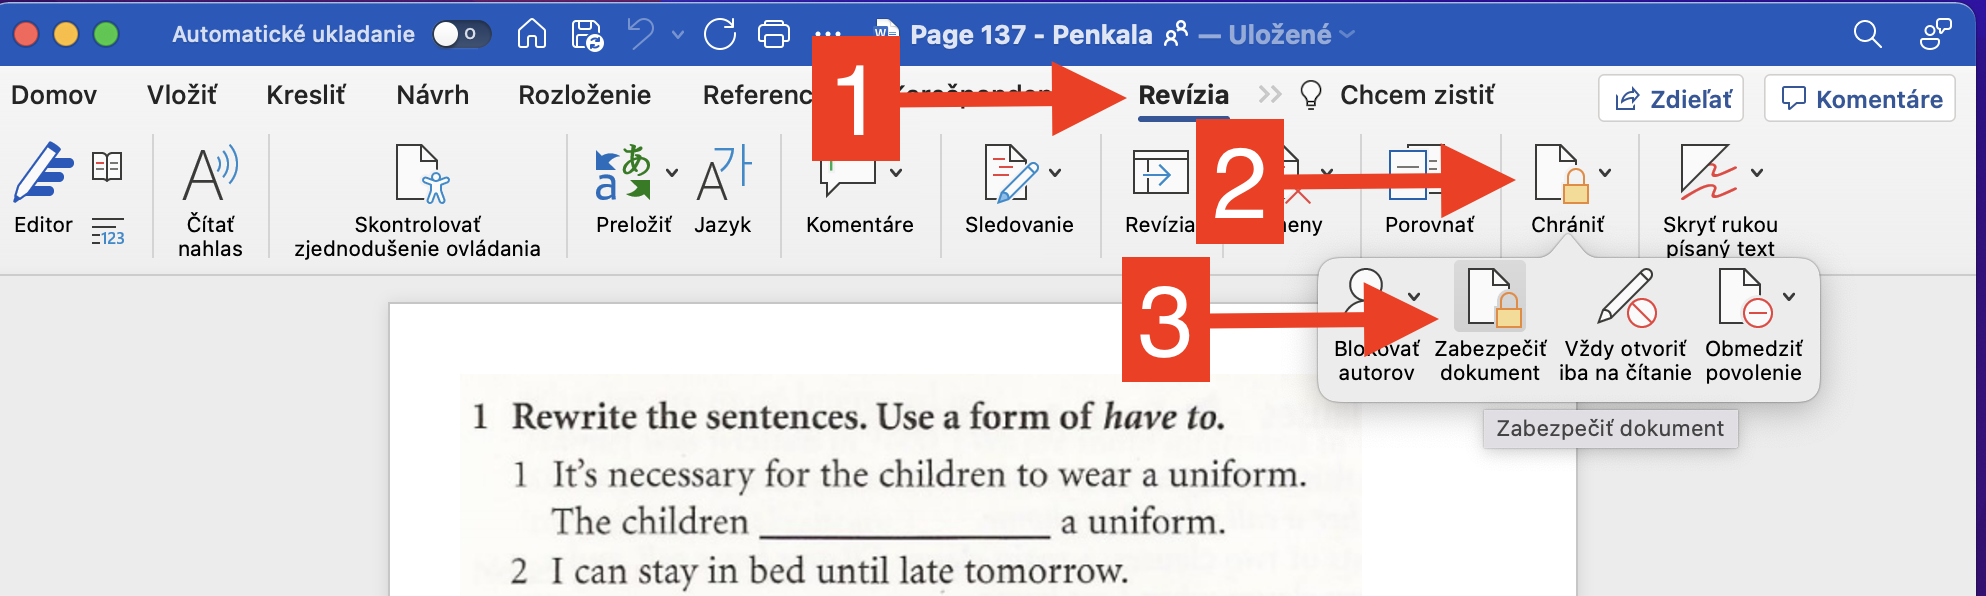Open the Rozloženie tab
Viewport: 1986px width, 596px height.
584,96
